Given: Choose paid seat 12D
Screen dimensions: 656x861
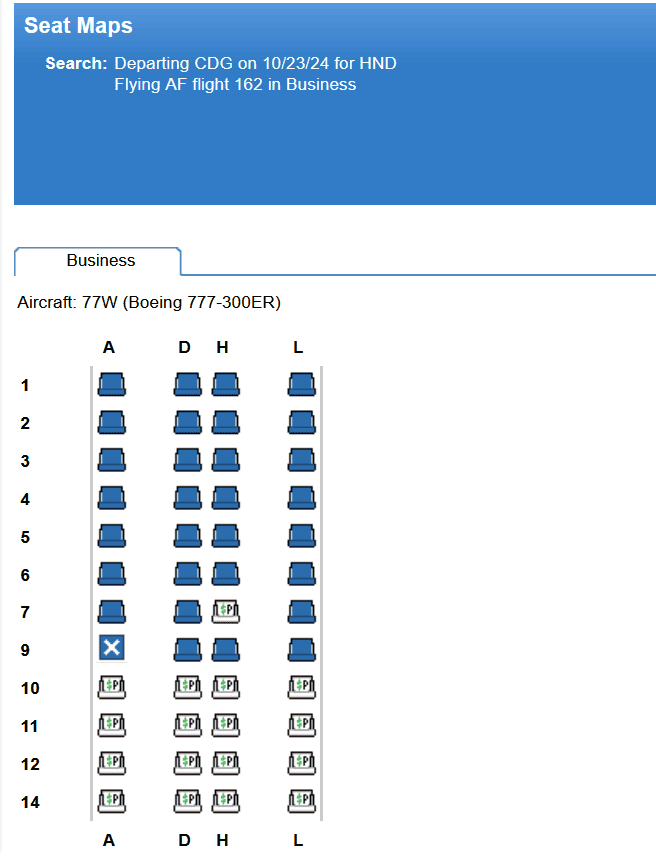Looking at the screenshot, I should 187,763.
